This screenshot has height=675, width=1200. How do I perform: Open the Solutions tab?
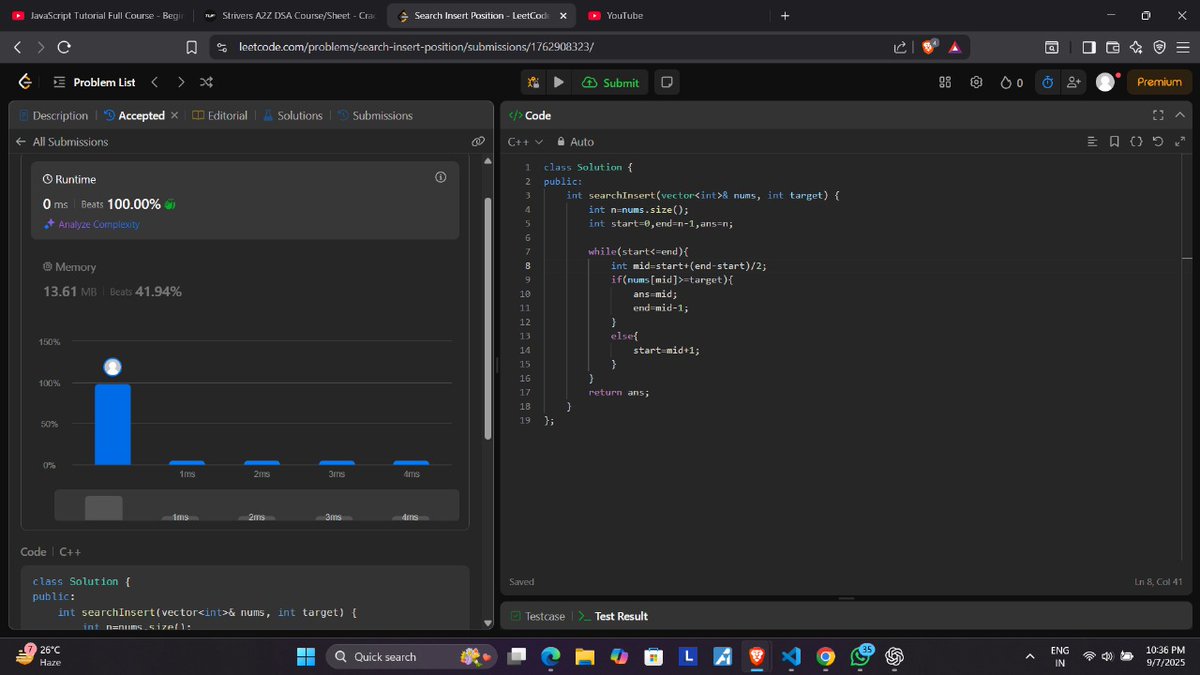tap(298, 115)
